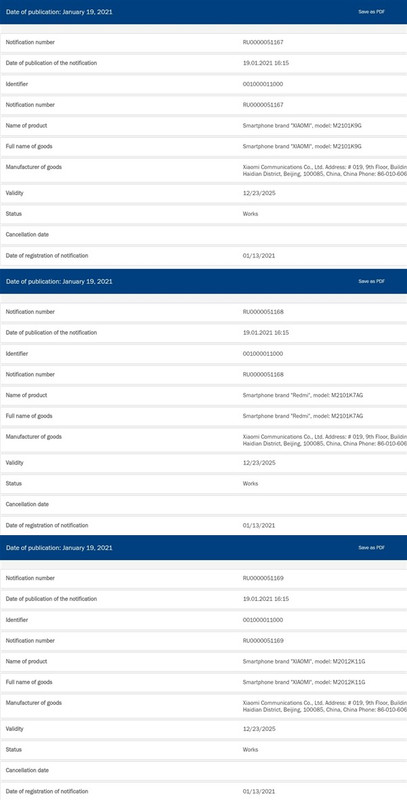The image size is (407, 800).
Task: Click validity date 12/23/2025 for the M2101K9G record
Action: point(259,193)
